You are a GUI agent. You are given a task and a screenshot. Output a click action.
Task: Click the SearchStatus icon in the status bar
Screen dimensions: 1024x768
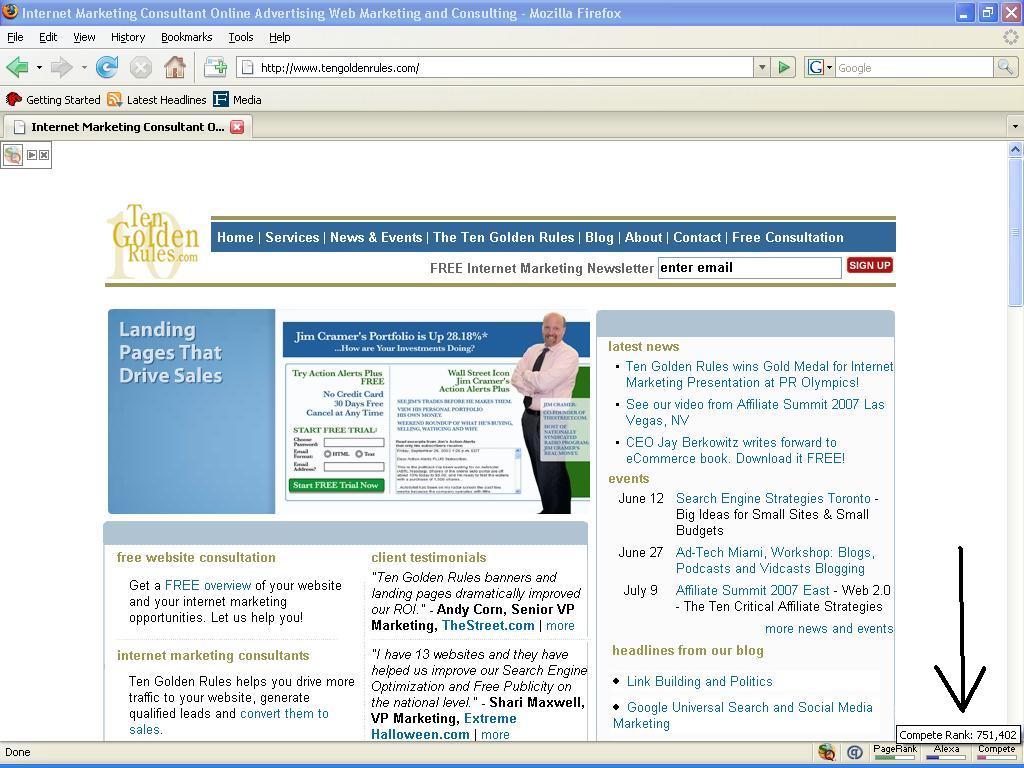(x=827, y=752)
